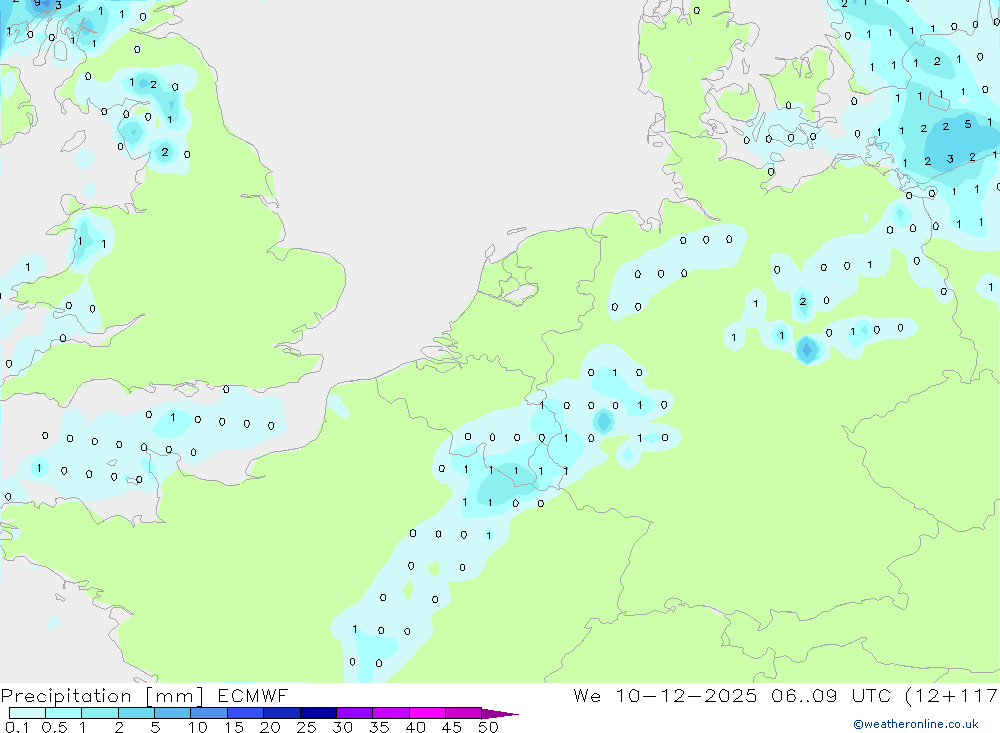Screen dimensions: 1000x733
Task: Click the 30–35 mm violet legend swatch
Action: (x=355, y=713)
